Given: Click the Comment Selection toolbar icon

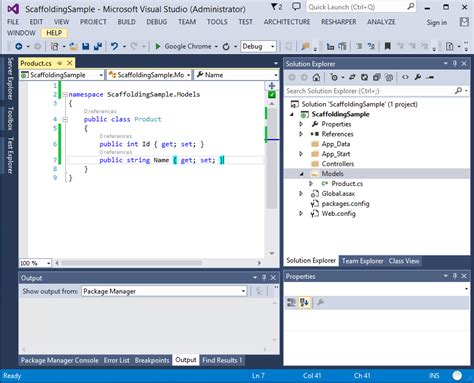Looking at the screenshot, I should point(359,46).
